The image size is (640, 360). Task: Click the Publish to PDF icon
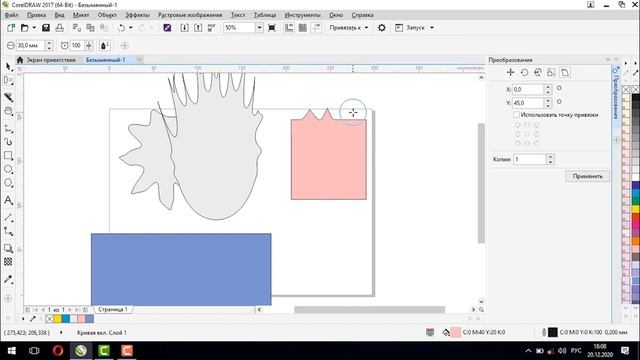click(x=211, y=28)
